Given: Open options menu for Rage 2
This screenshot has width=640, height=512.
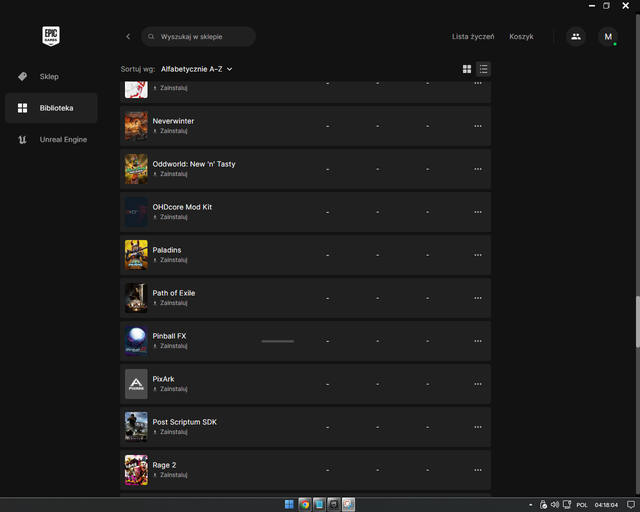Looking at the screenshot, I should coord(478,470).
